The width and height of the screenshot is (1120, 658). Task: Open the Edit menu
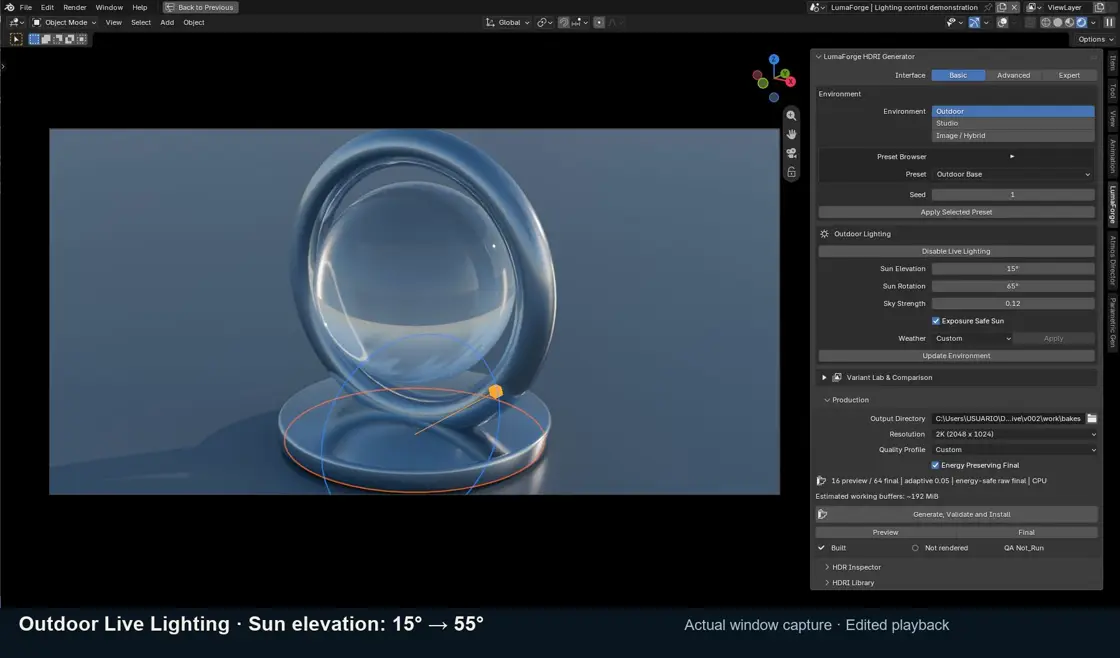tap(47, 7)
